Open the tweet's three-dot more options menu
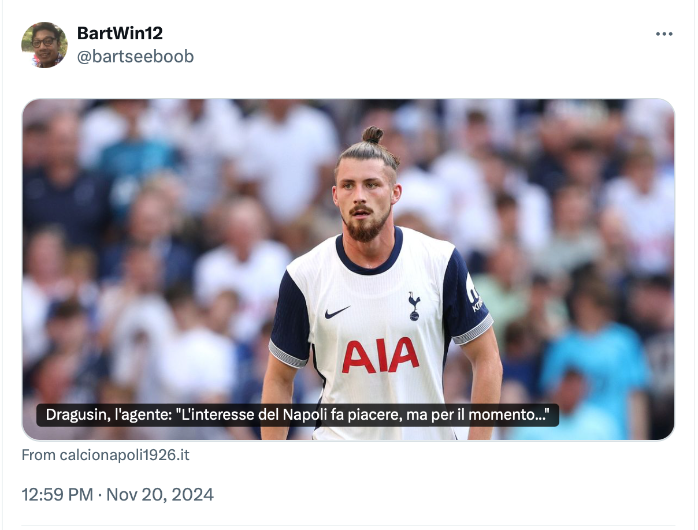 point(664,34)
